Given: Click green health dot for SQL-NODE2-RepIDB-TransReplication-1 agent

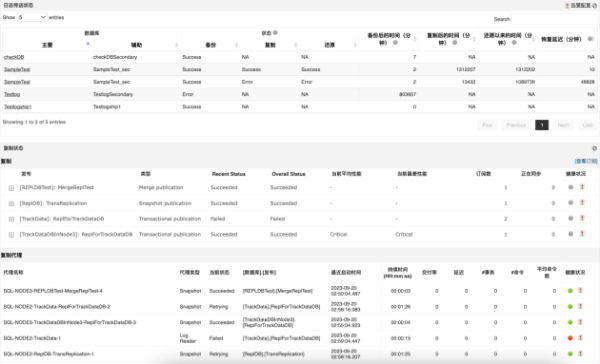Looking at the screenshot, I should pos(570,354).
